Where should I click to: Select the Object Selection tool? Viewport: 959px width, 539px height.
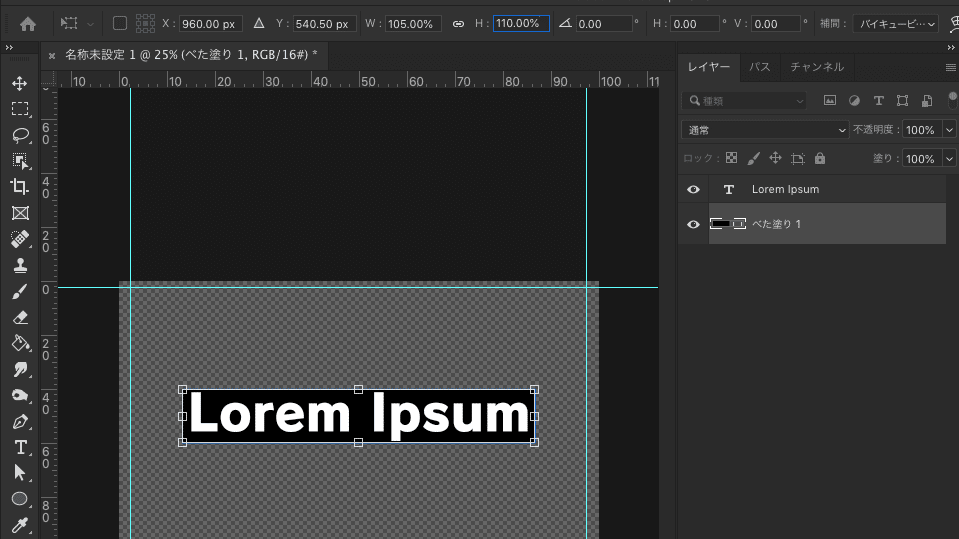(x=20, y=161)
